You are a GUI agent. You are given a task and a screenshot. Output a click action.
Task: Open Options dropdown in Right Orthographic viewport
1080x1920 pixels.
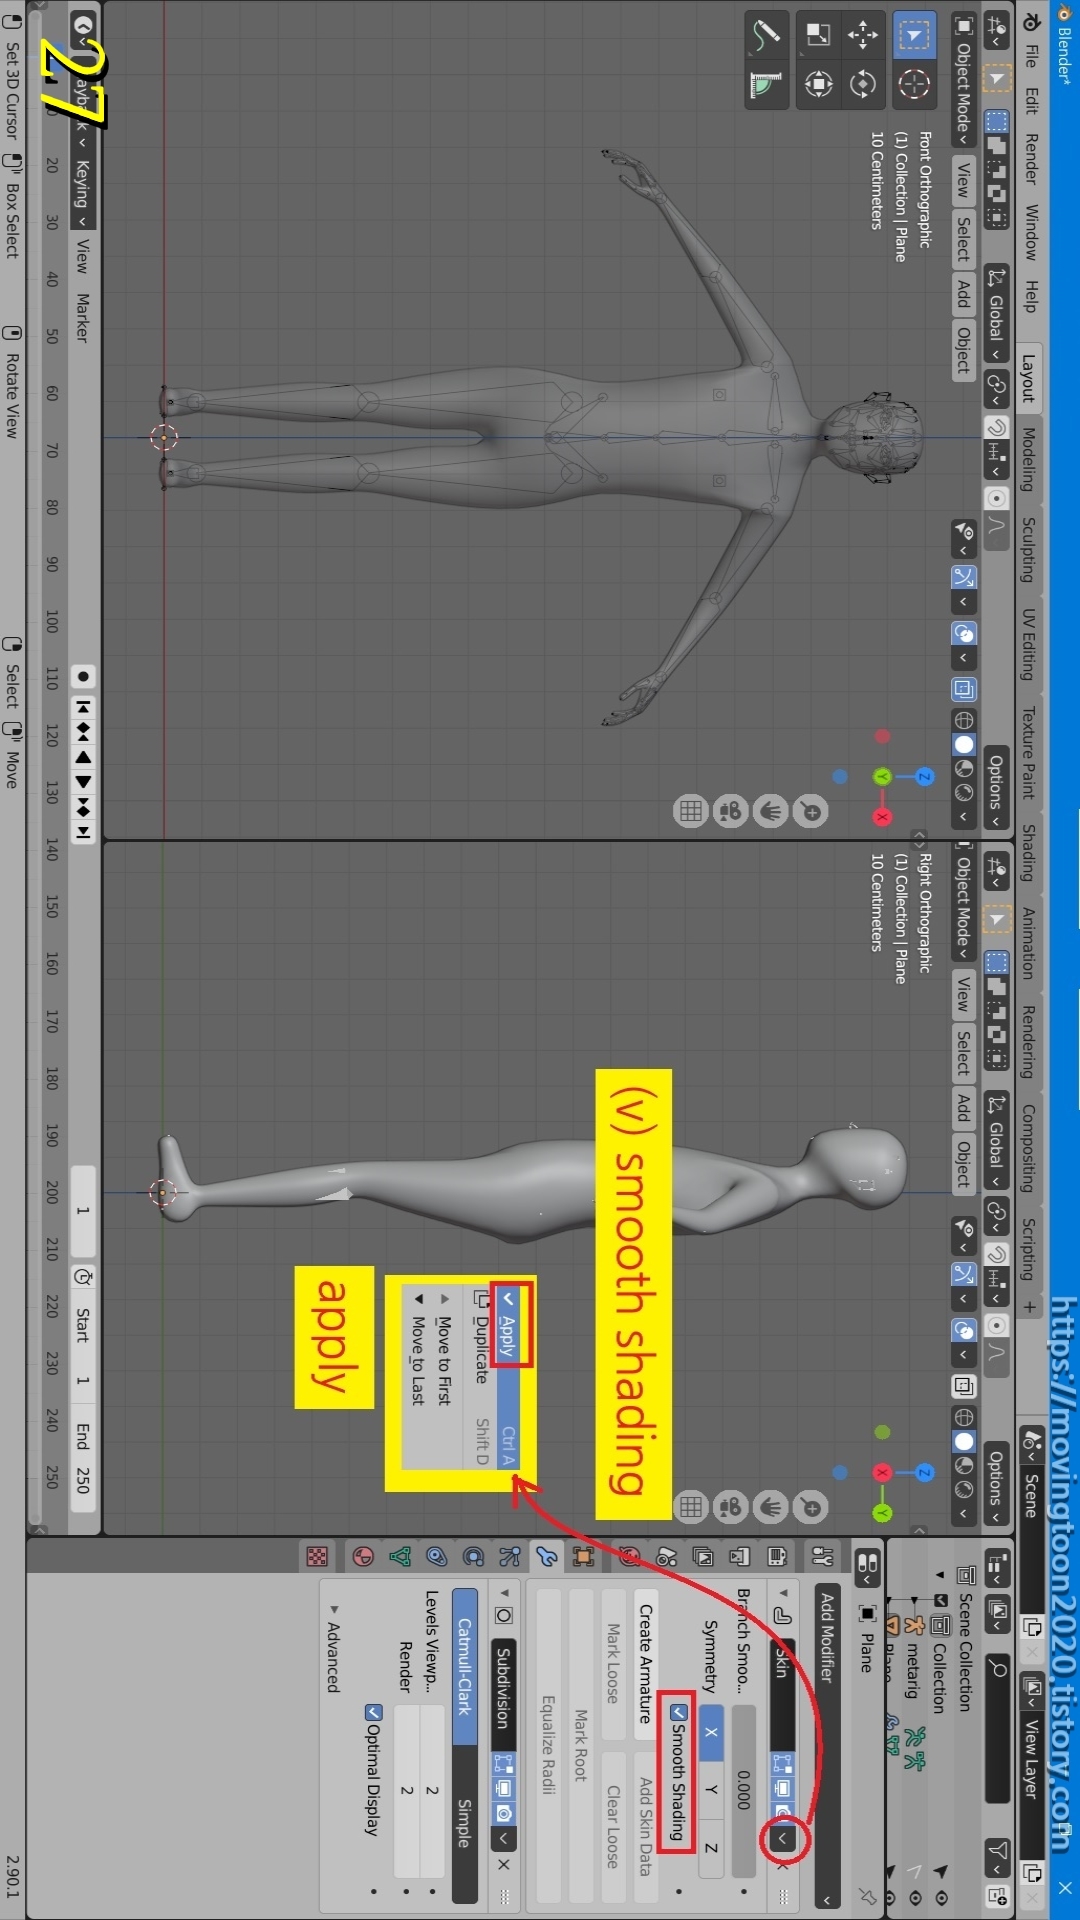pos(996,1486)
